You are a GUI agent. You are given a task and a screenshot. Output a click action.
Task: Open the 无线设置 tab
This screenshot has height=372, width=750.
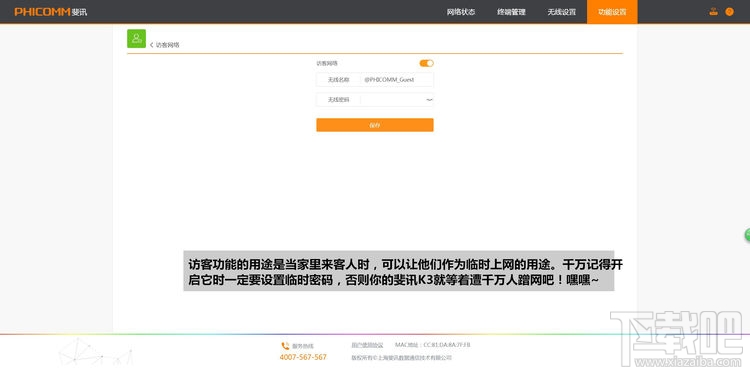pos(562,12)
